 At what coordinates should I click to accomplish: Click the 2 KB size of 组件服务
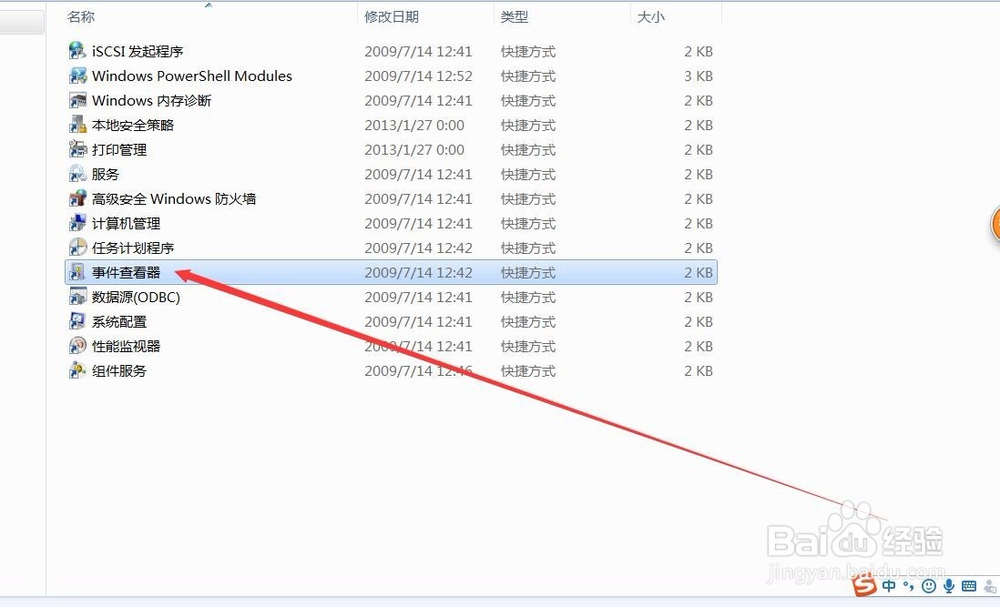[698, 370]
